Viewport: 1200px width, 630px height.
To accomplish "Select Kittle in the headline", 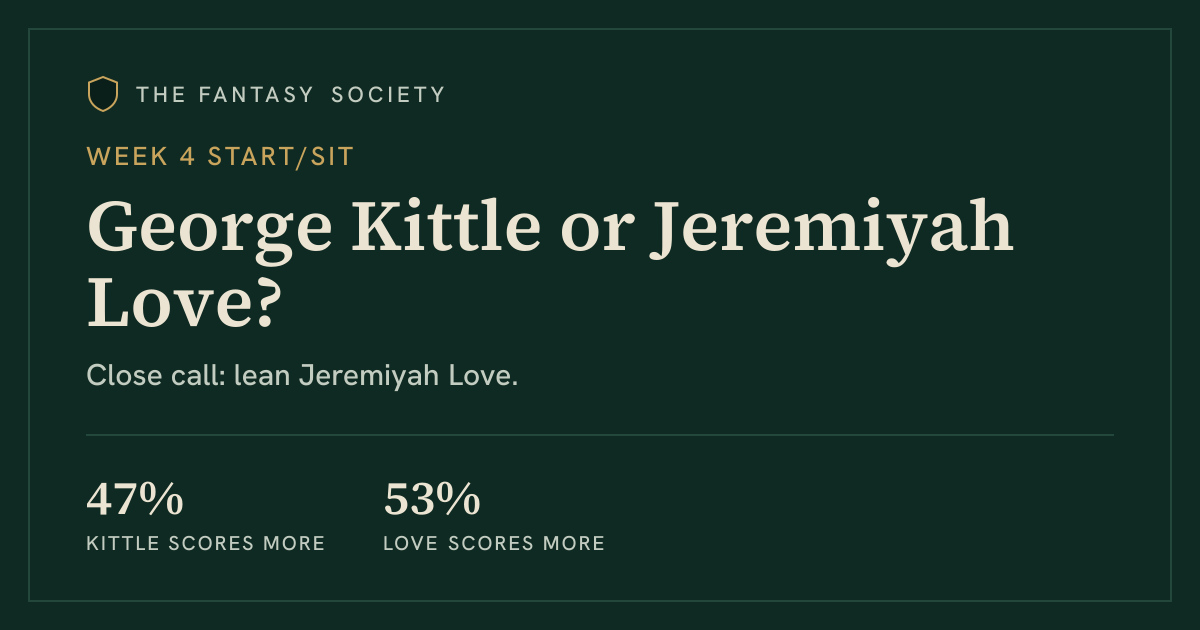I will 441,228.
